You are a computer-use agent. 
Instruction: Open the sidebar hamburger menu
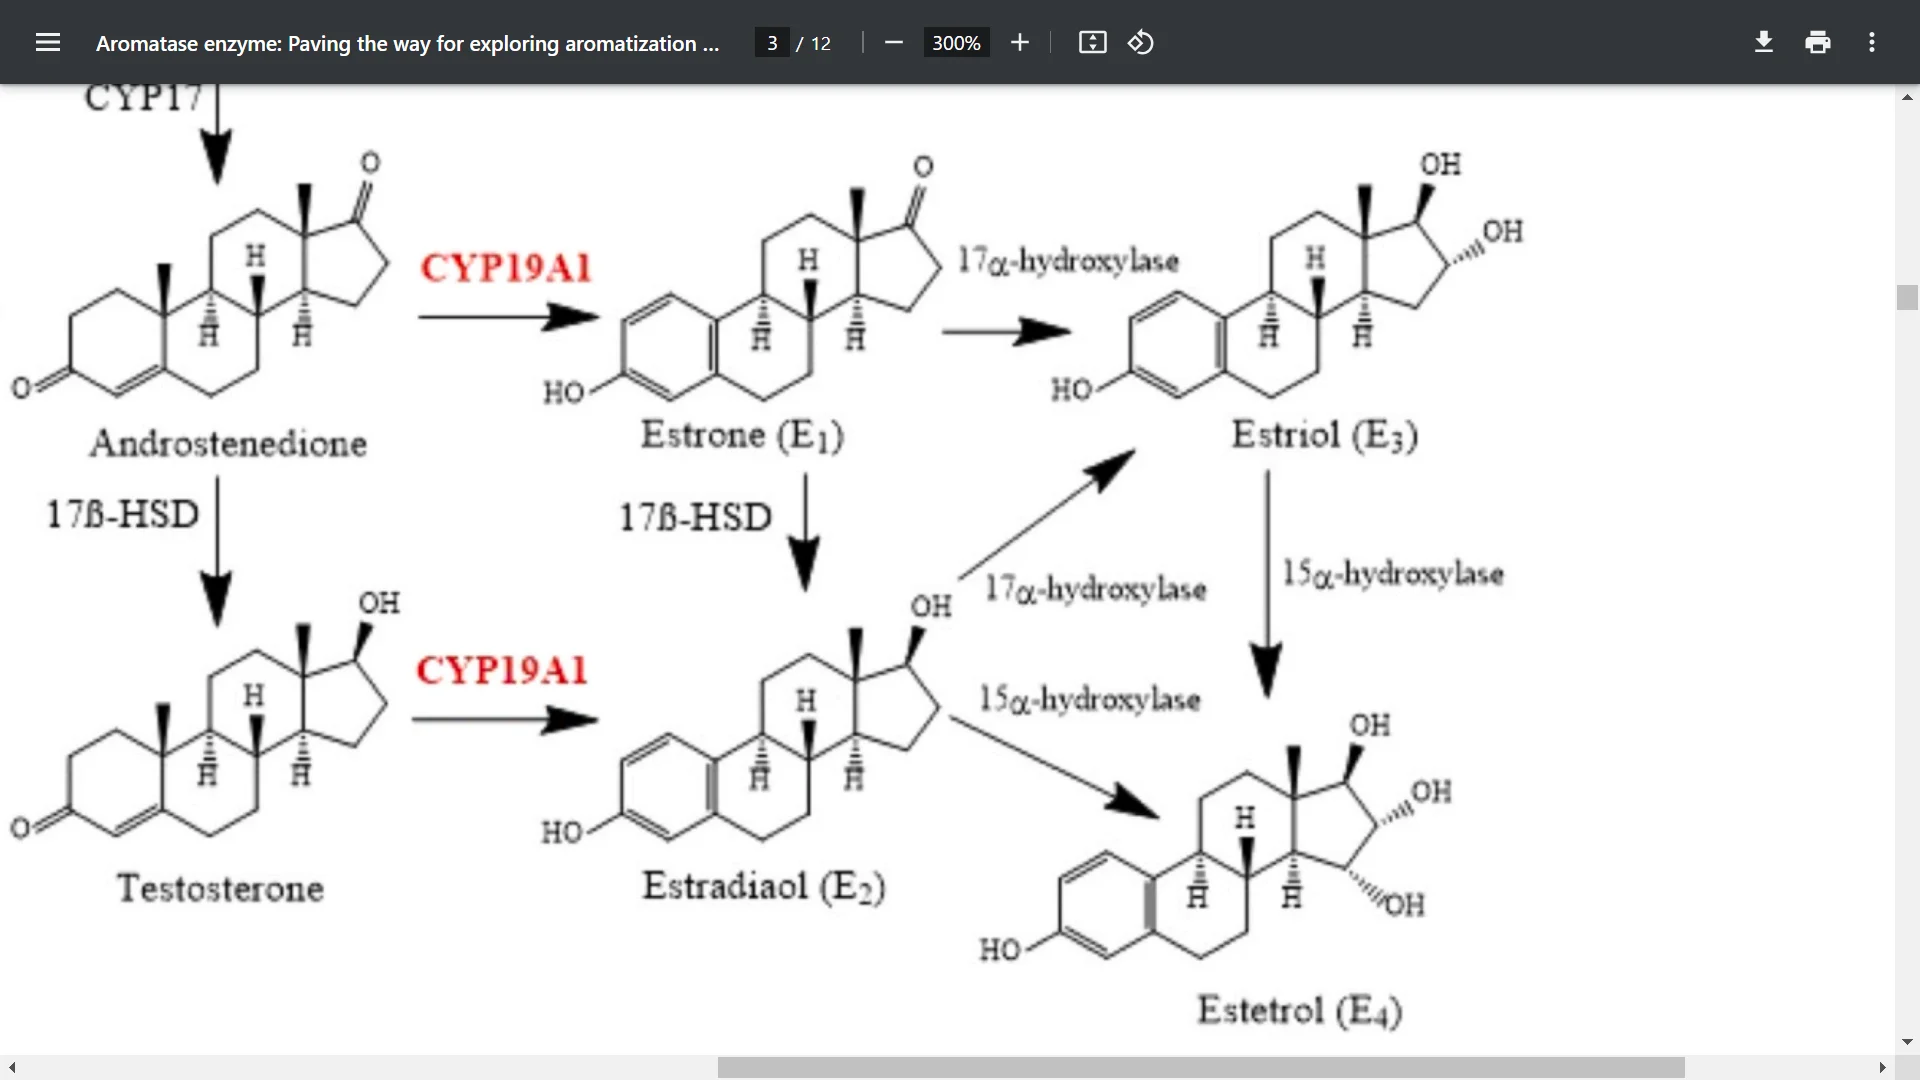(48, 42)
